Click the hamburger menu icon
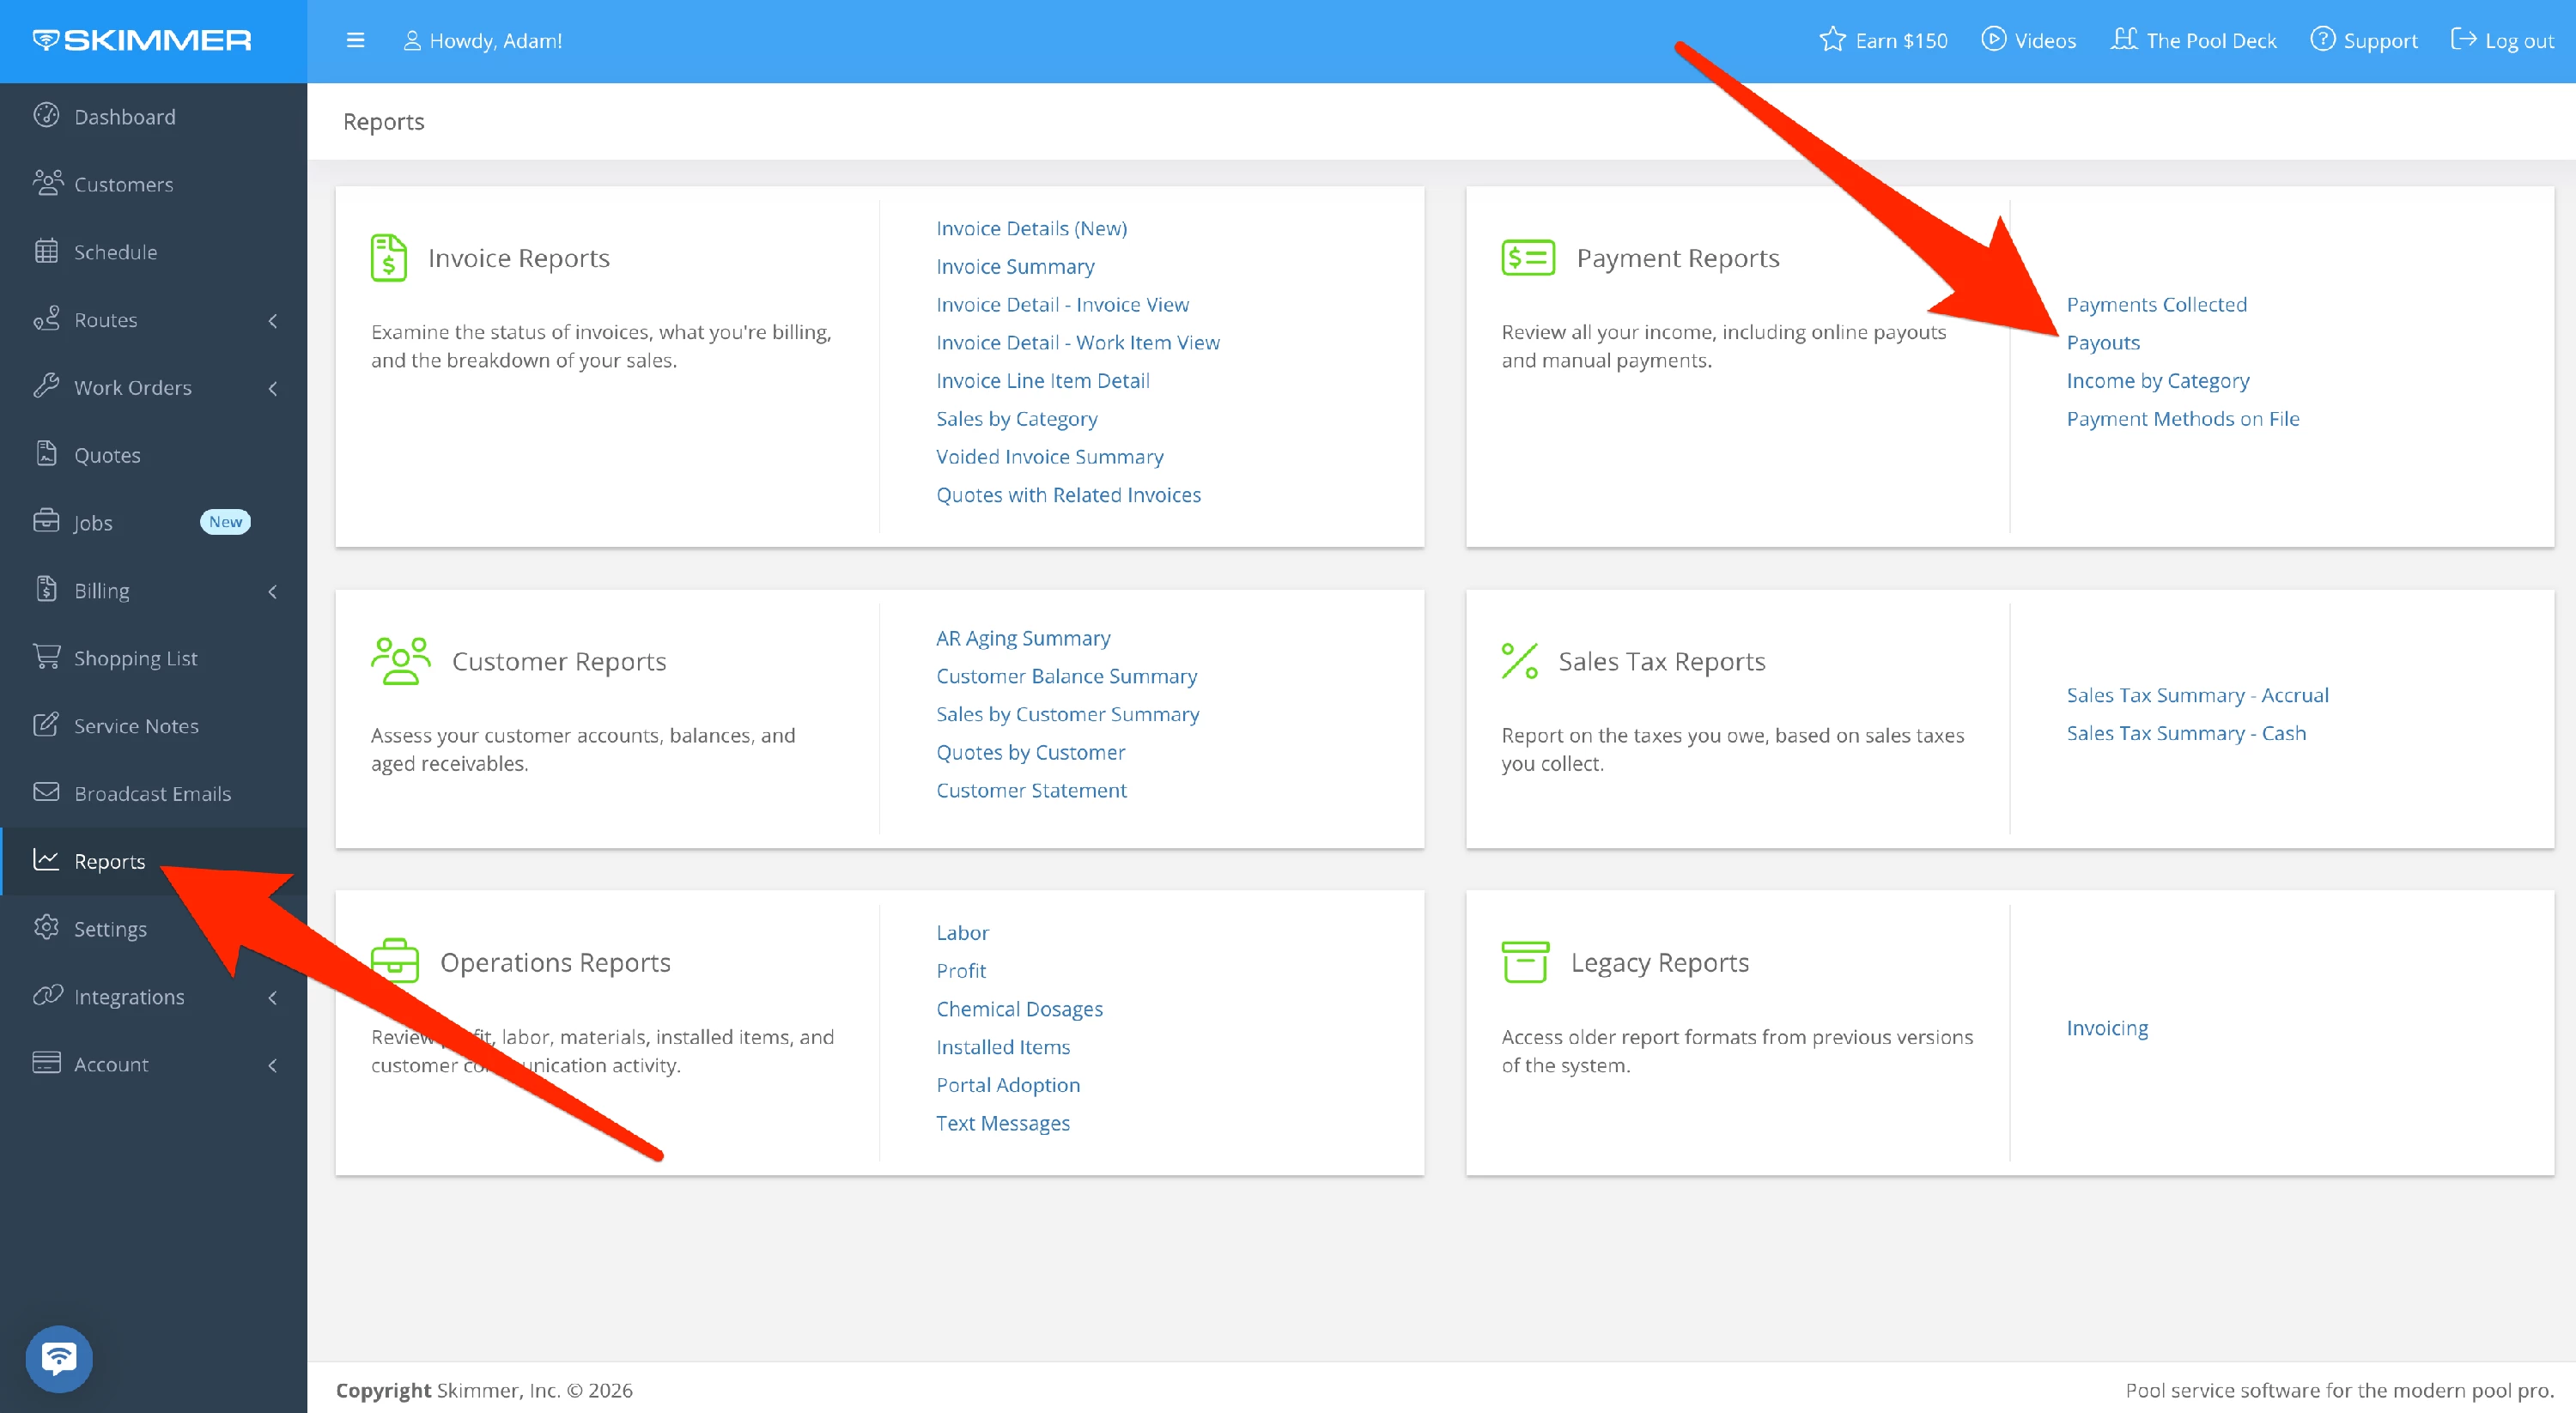2576x1413 pixels. 355,40
